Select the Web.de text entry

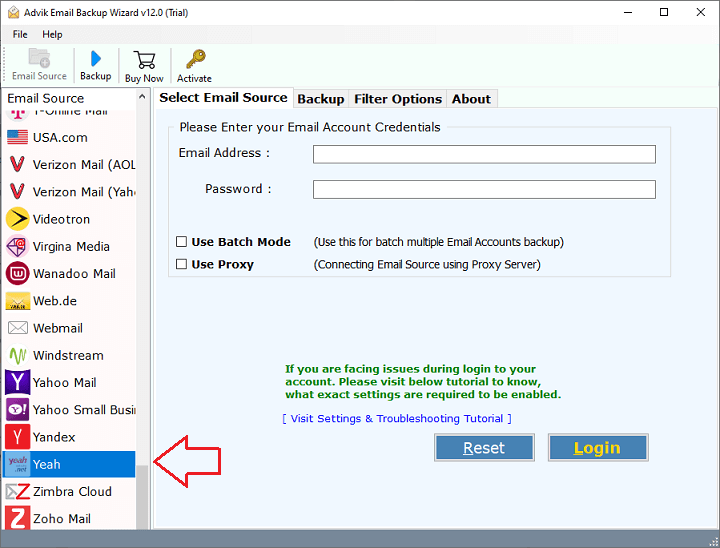tap(55, 301)
